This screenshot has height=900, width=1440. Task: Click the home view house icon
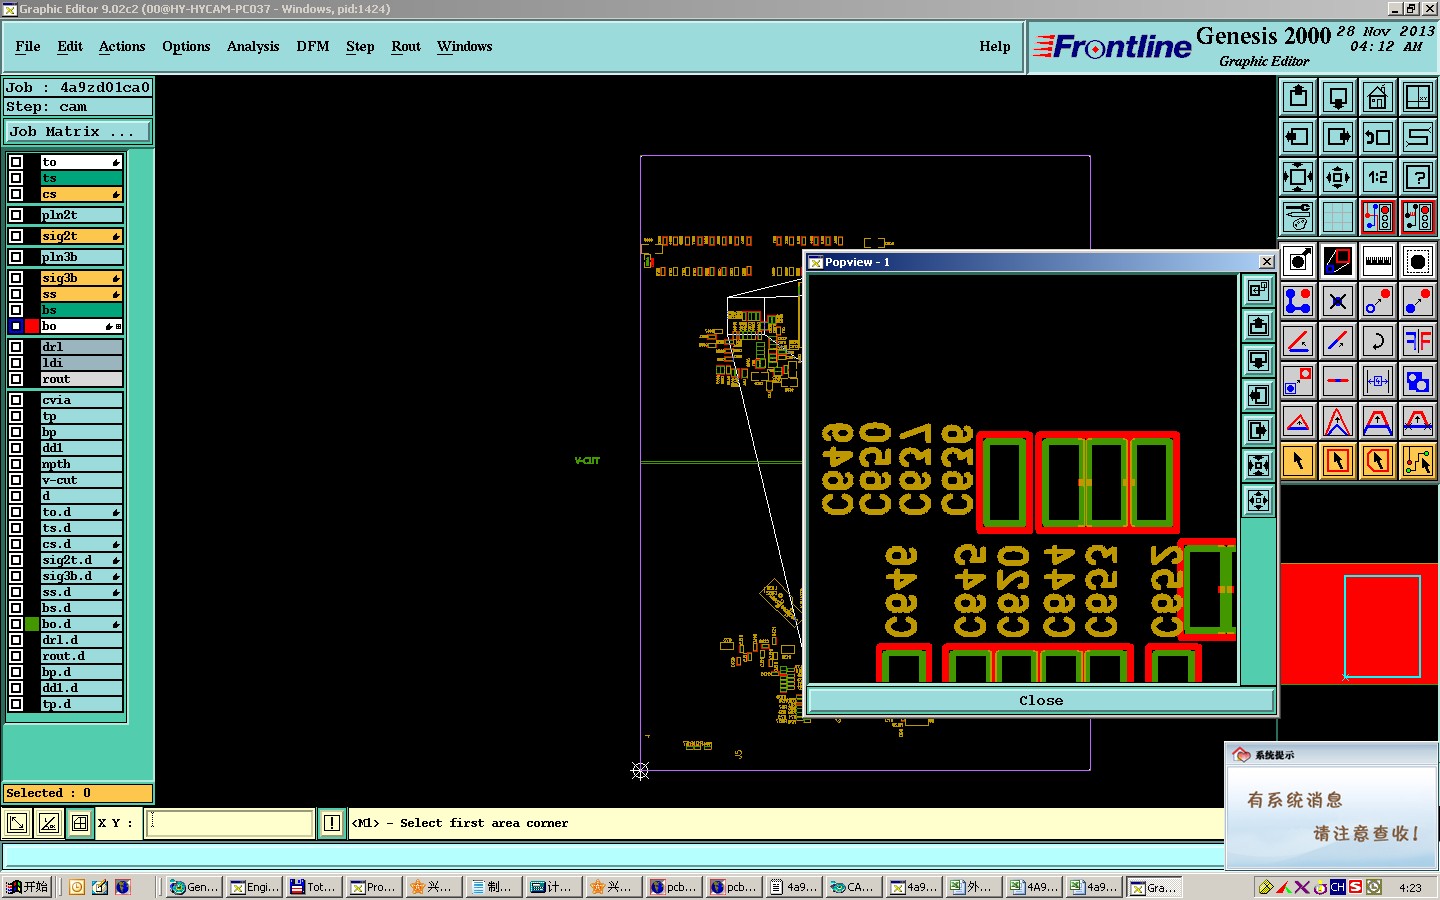[1378, 97]
